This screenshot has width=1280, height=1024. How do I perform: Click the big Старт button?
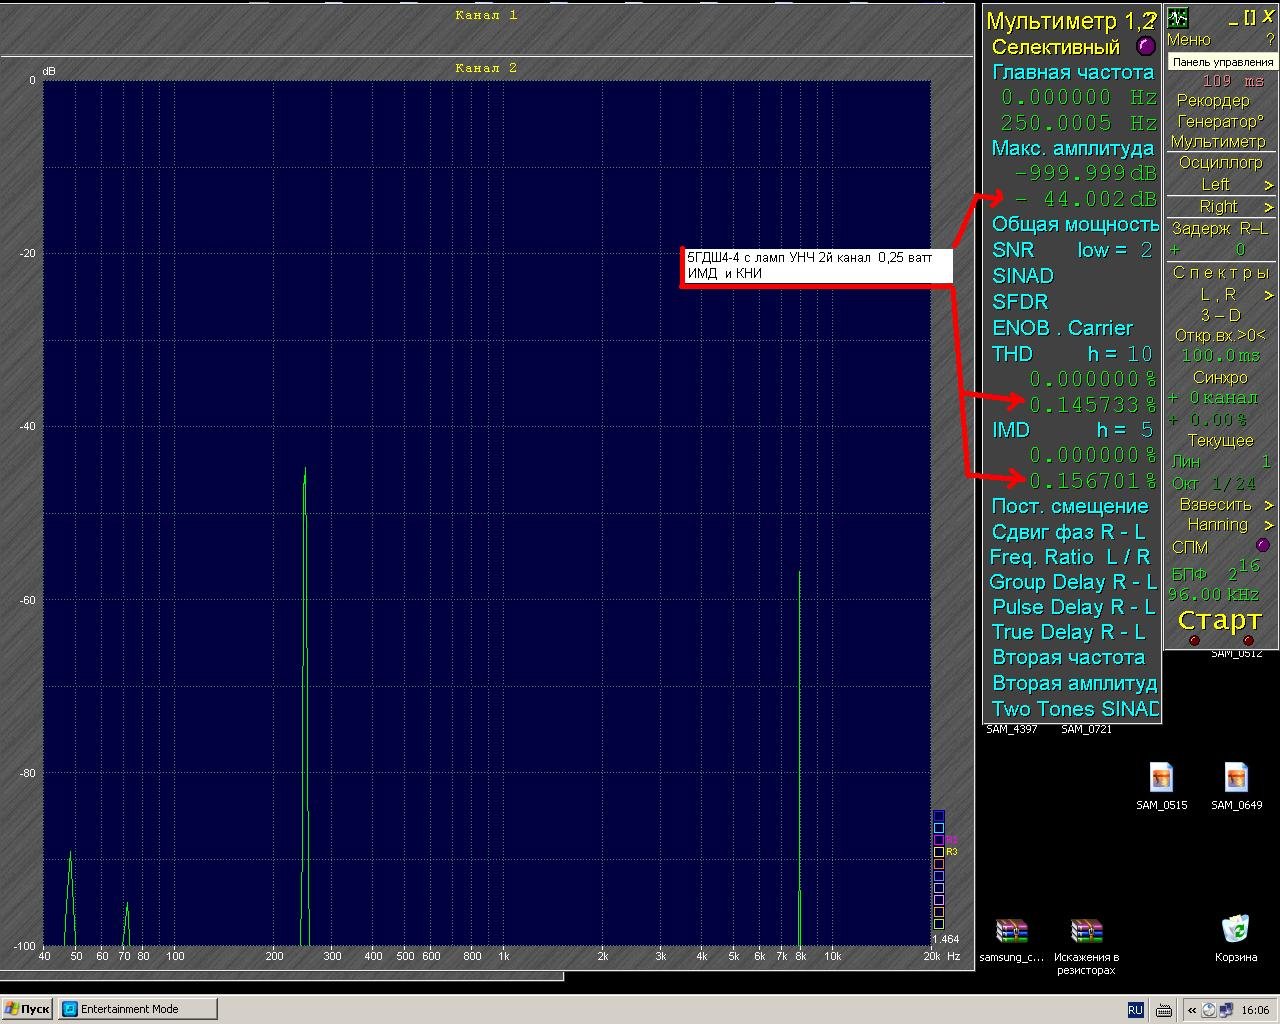[x=1220, y=620]
